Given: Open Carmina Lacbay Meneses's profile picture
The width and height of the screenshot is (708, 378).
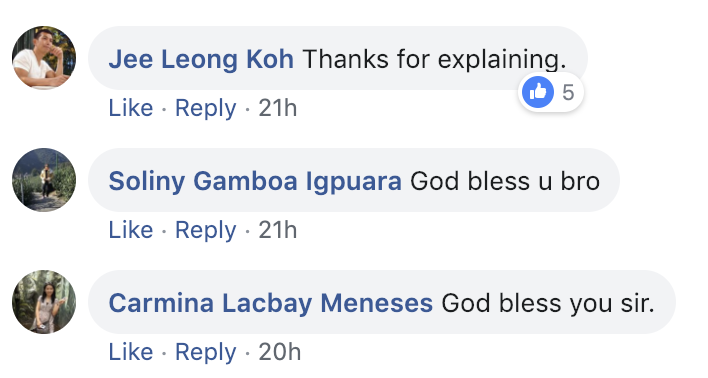Looking at the screenshot, I should click(44, 302).
